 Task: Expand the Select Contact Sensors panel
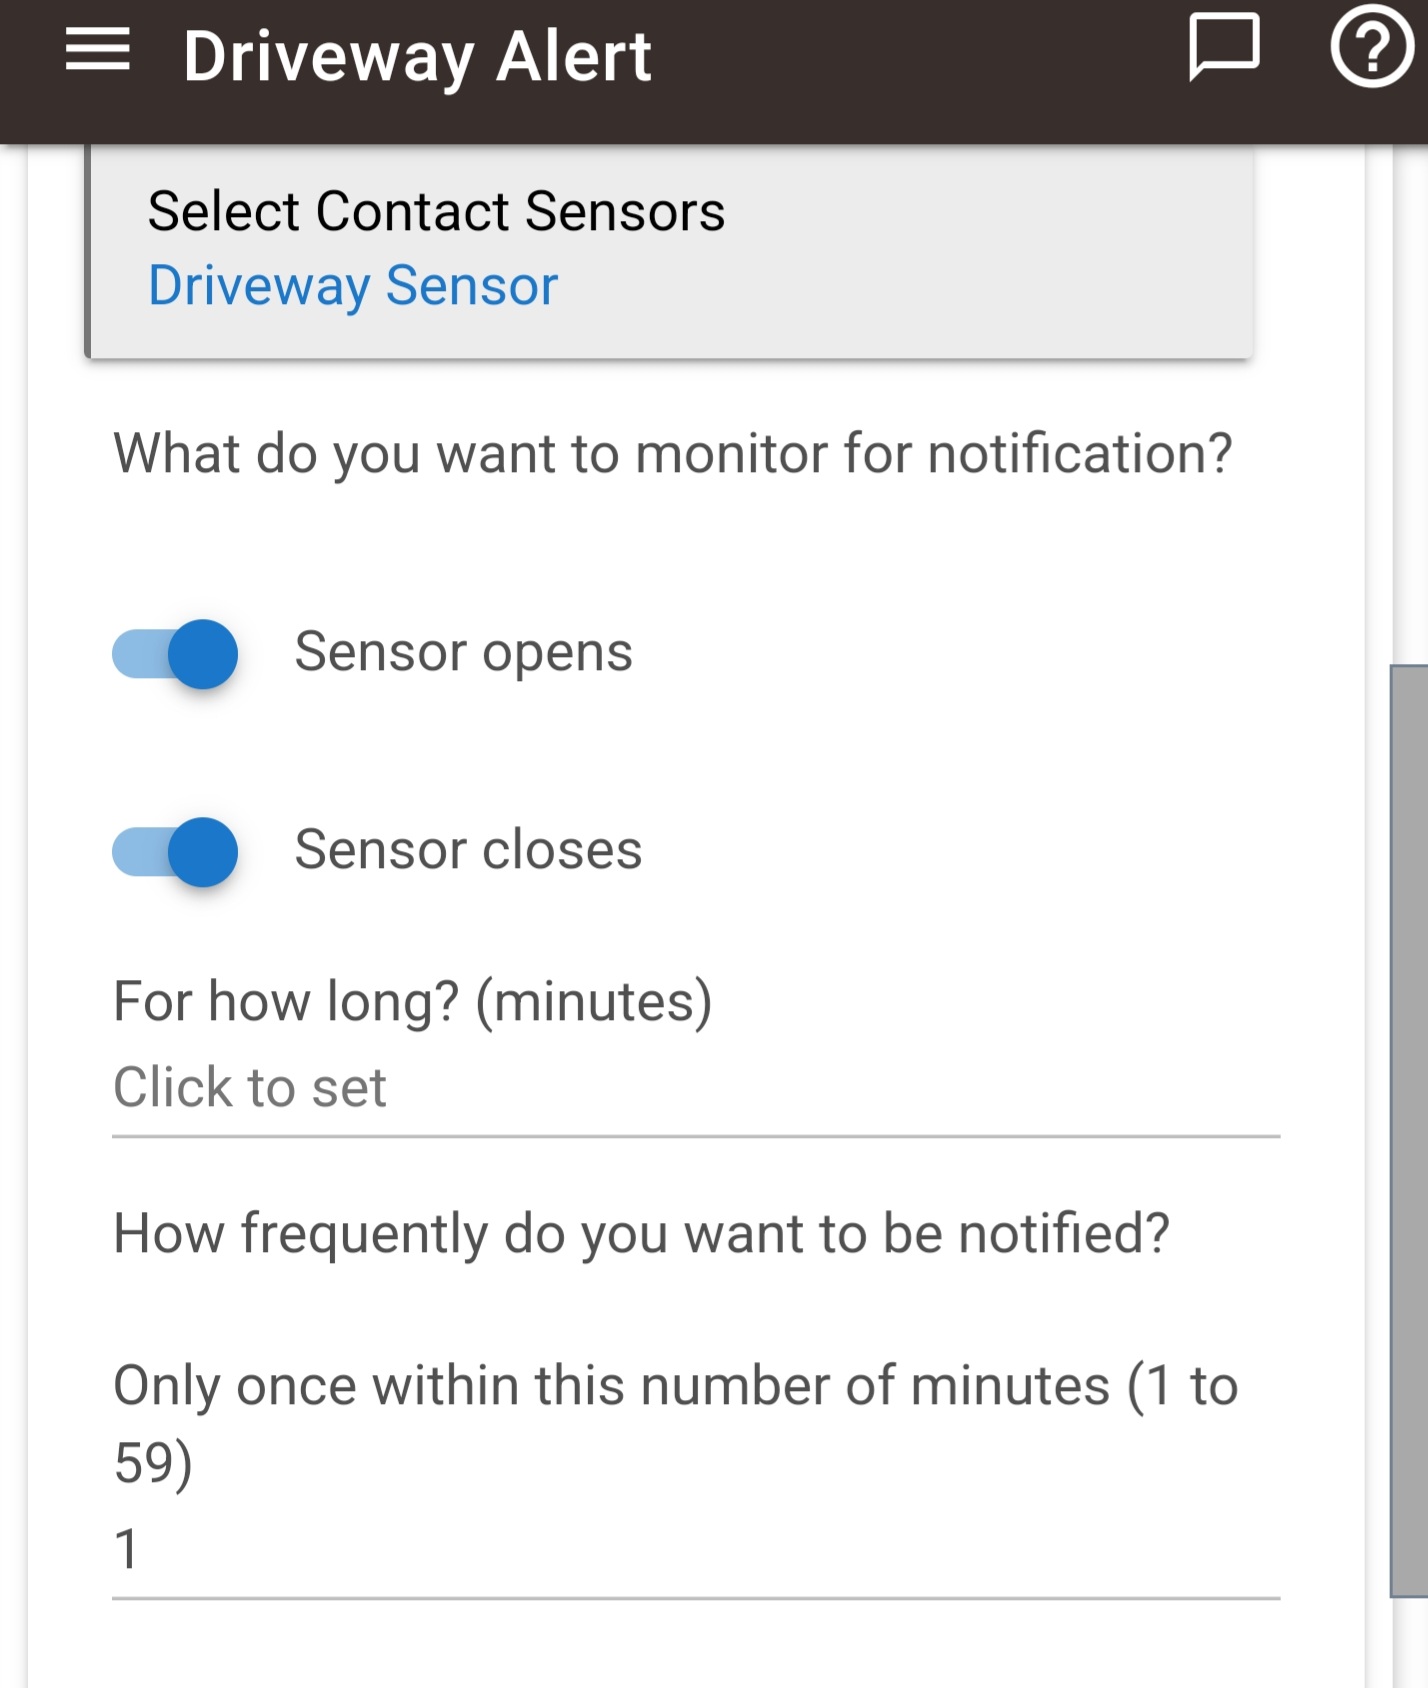[669, 250]
